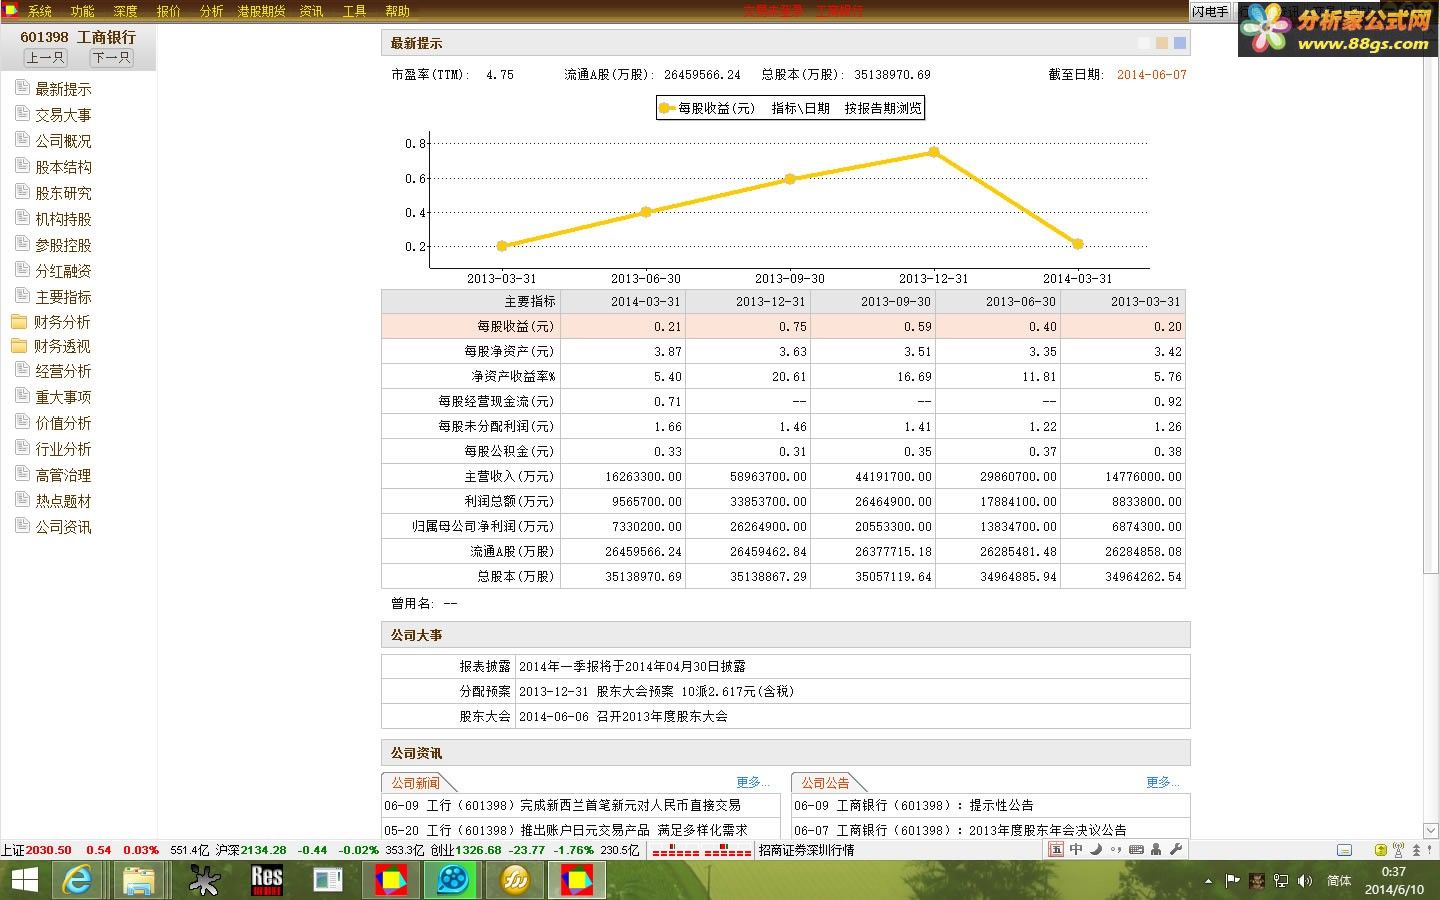Screen dimensions: 1440x900
Task: Switch to the 公司公告 tab
Action: click(x=826, y=783)
